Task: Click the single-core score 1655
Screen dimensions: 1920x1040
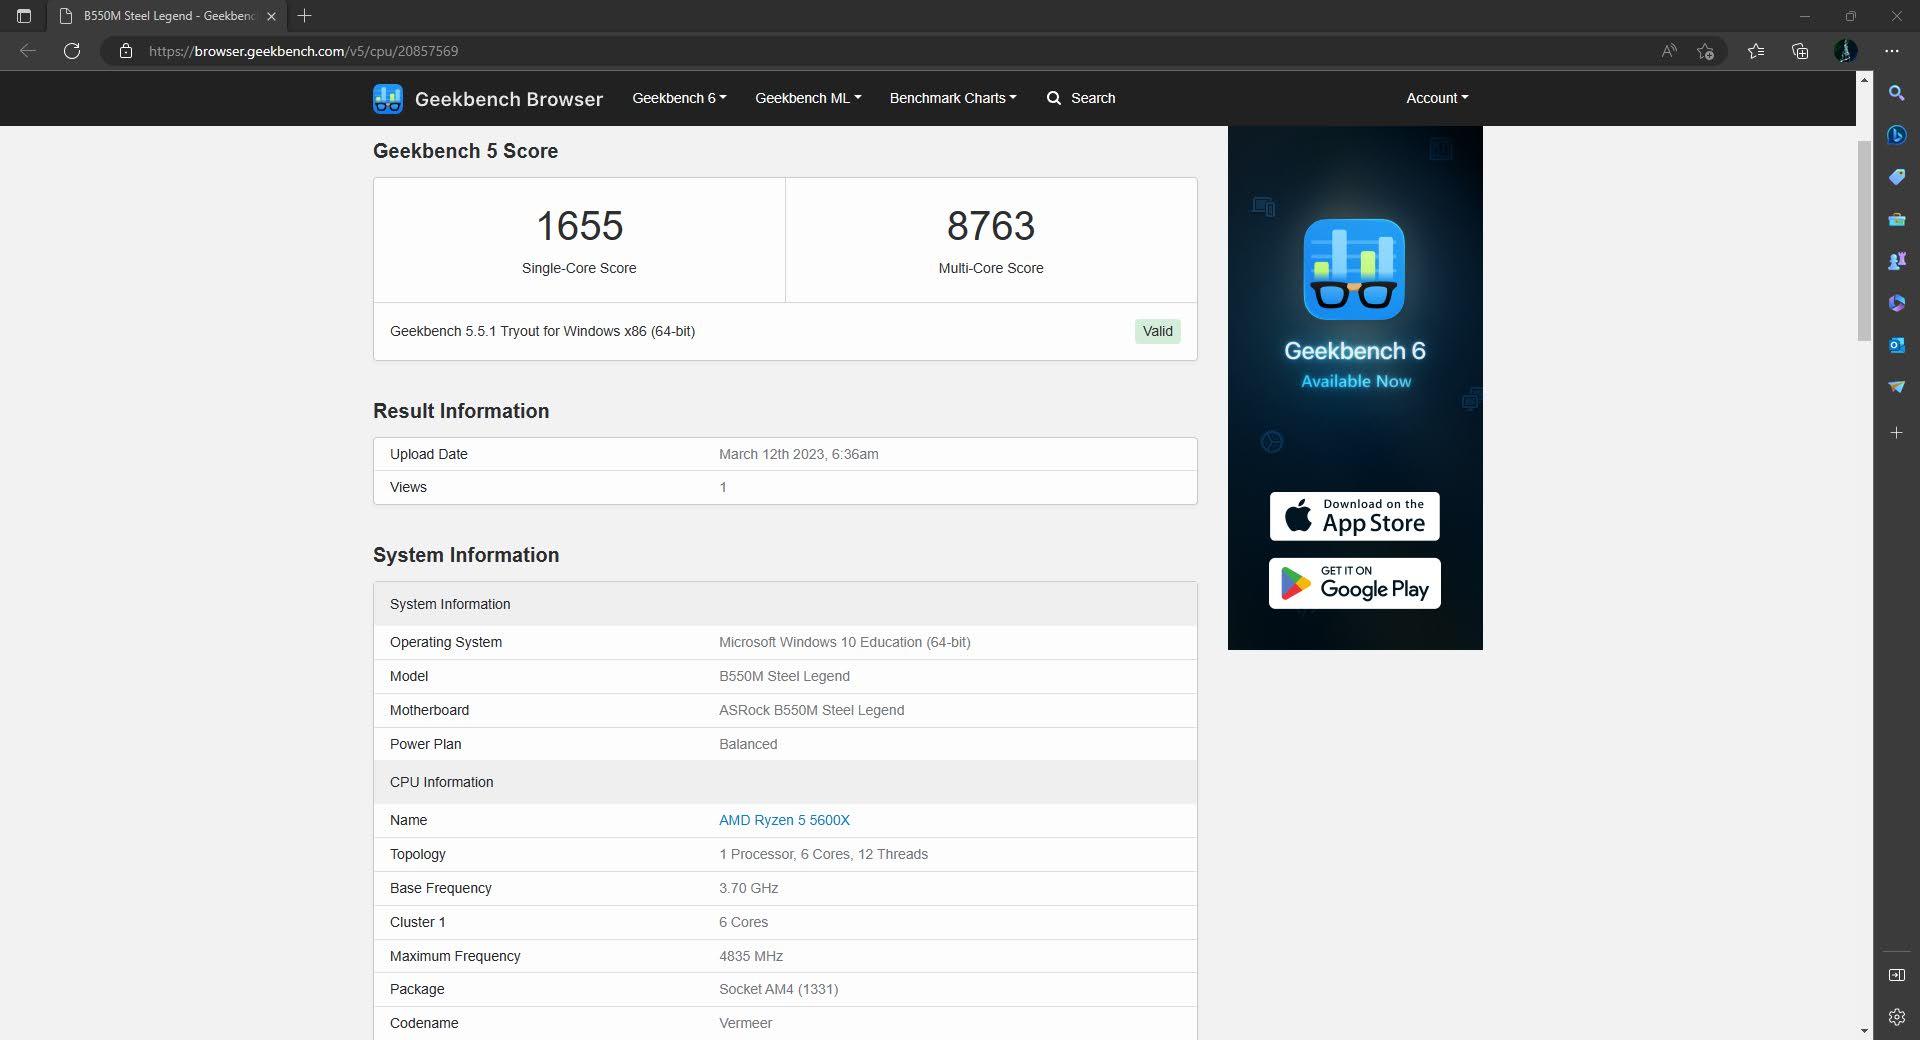Action: point(579,226)
